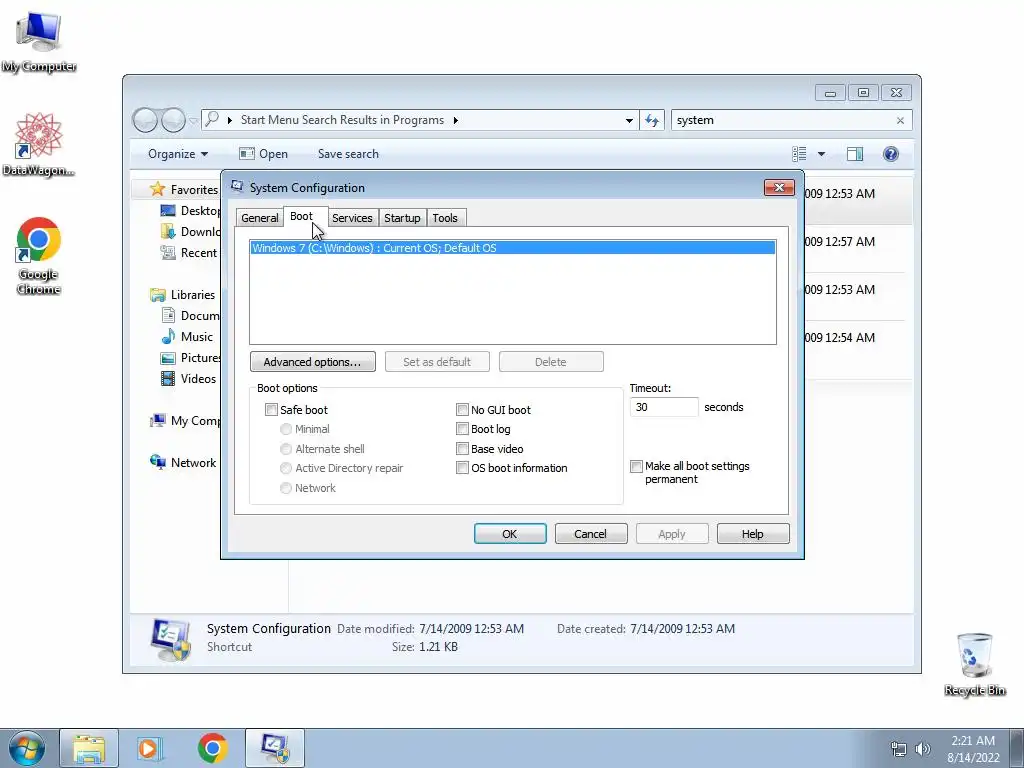
Task: Expand the breadcrumb arrow before Start Menu
Action: point(230,120)
